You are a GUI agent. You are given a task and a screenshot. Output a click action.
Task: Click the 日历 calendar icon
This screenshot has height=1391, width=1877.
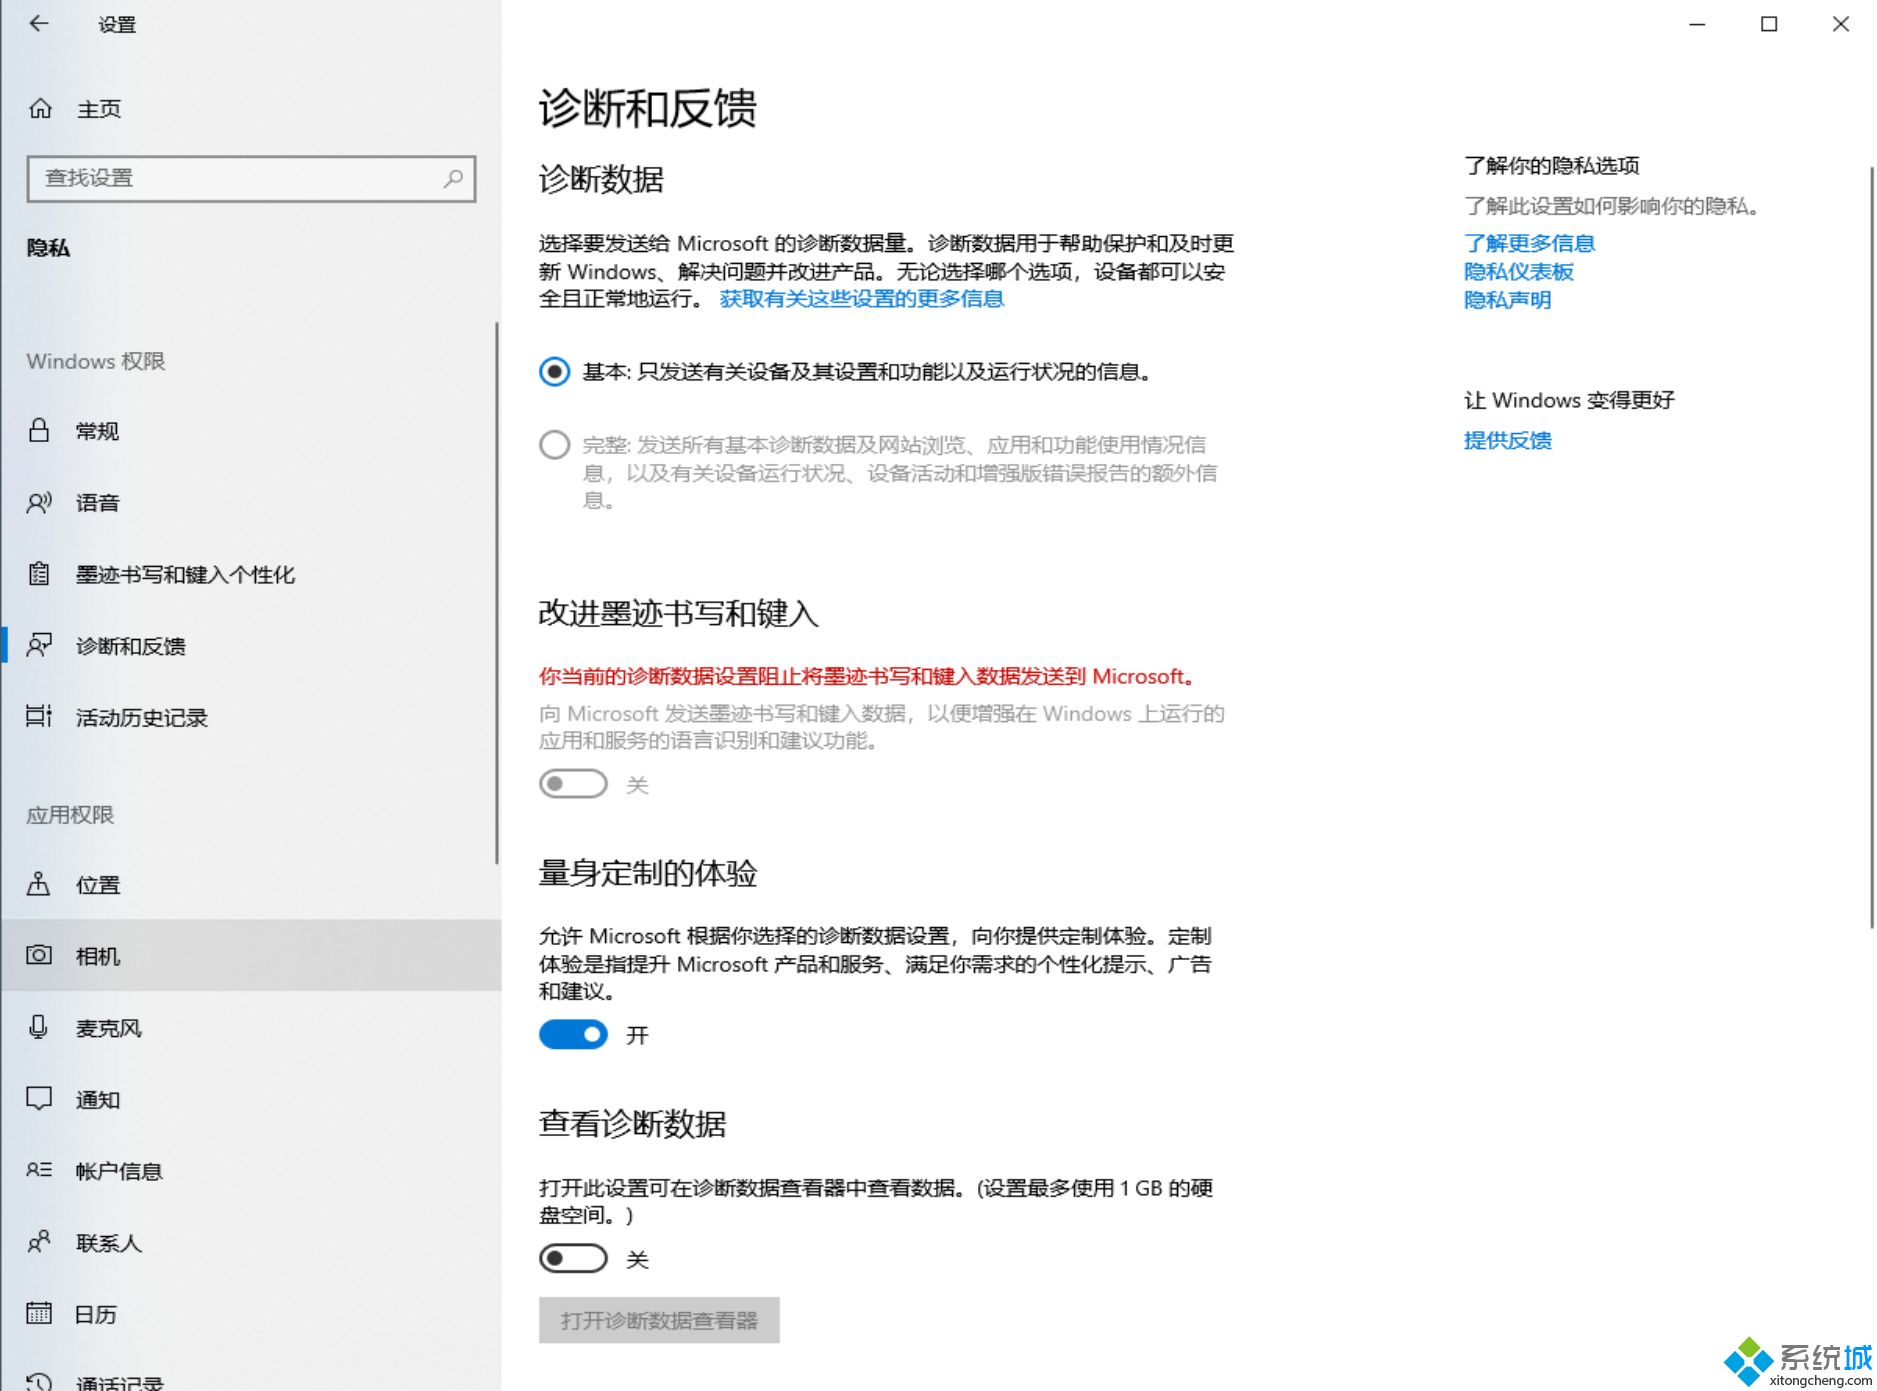[39, 1313]
